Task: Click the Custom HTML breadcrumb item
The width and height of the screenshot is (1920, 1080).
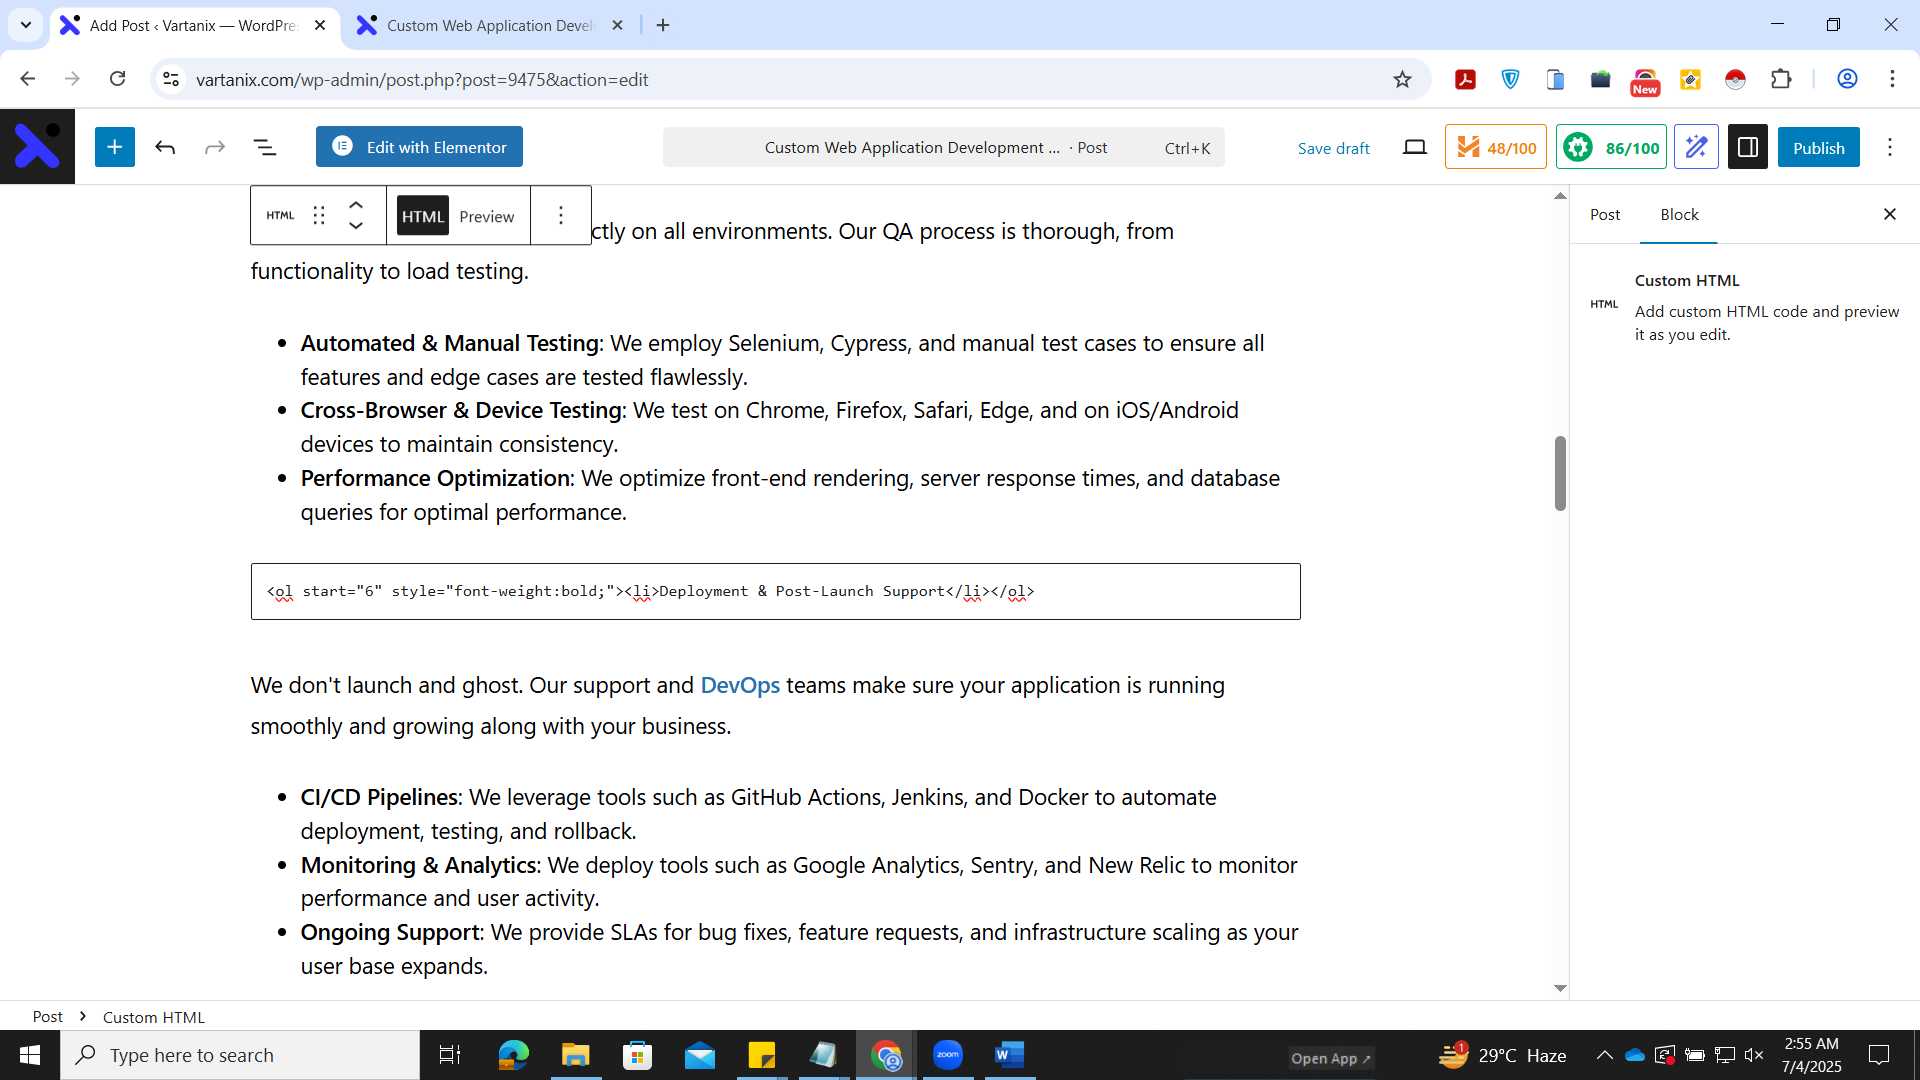Action: 153,1017
